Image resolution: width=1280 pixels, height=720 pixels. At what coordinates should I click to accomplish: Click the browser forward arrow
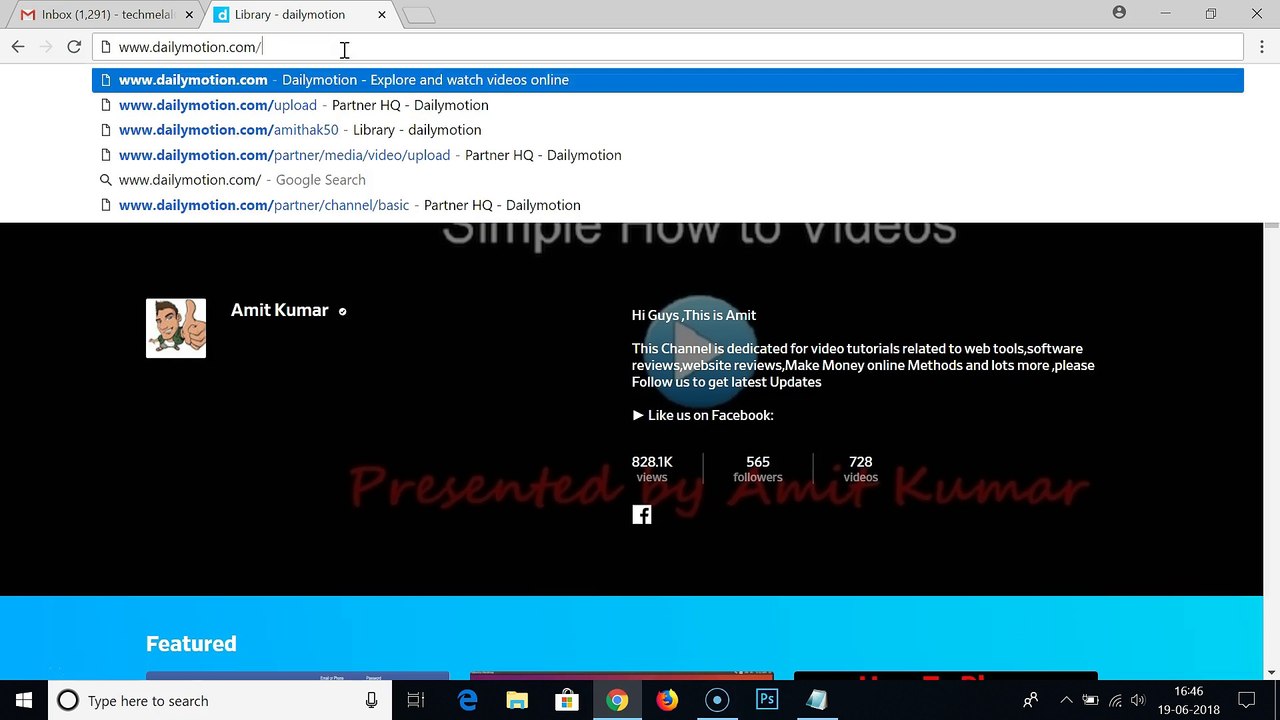(x=46, y=47)
